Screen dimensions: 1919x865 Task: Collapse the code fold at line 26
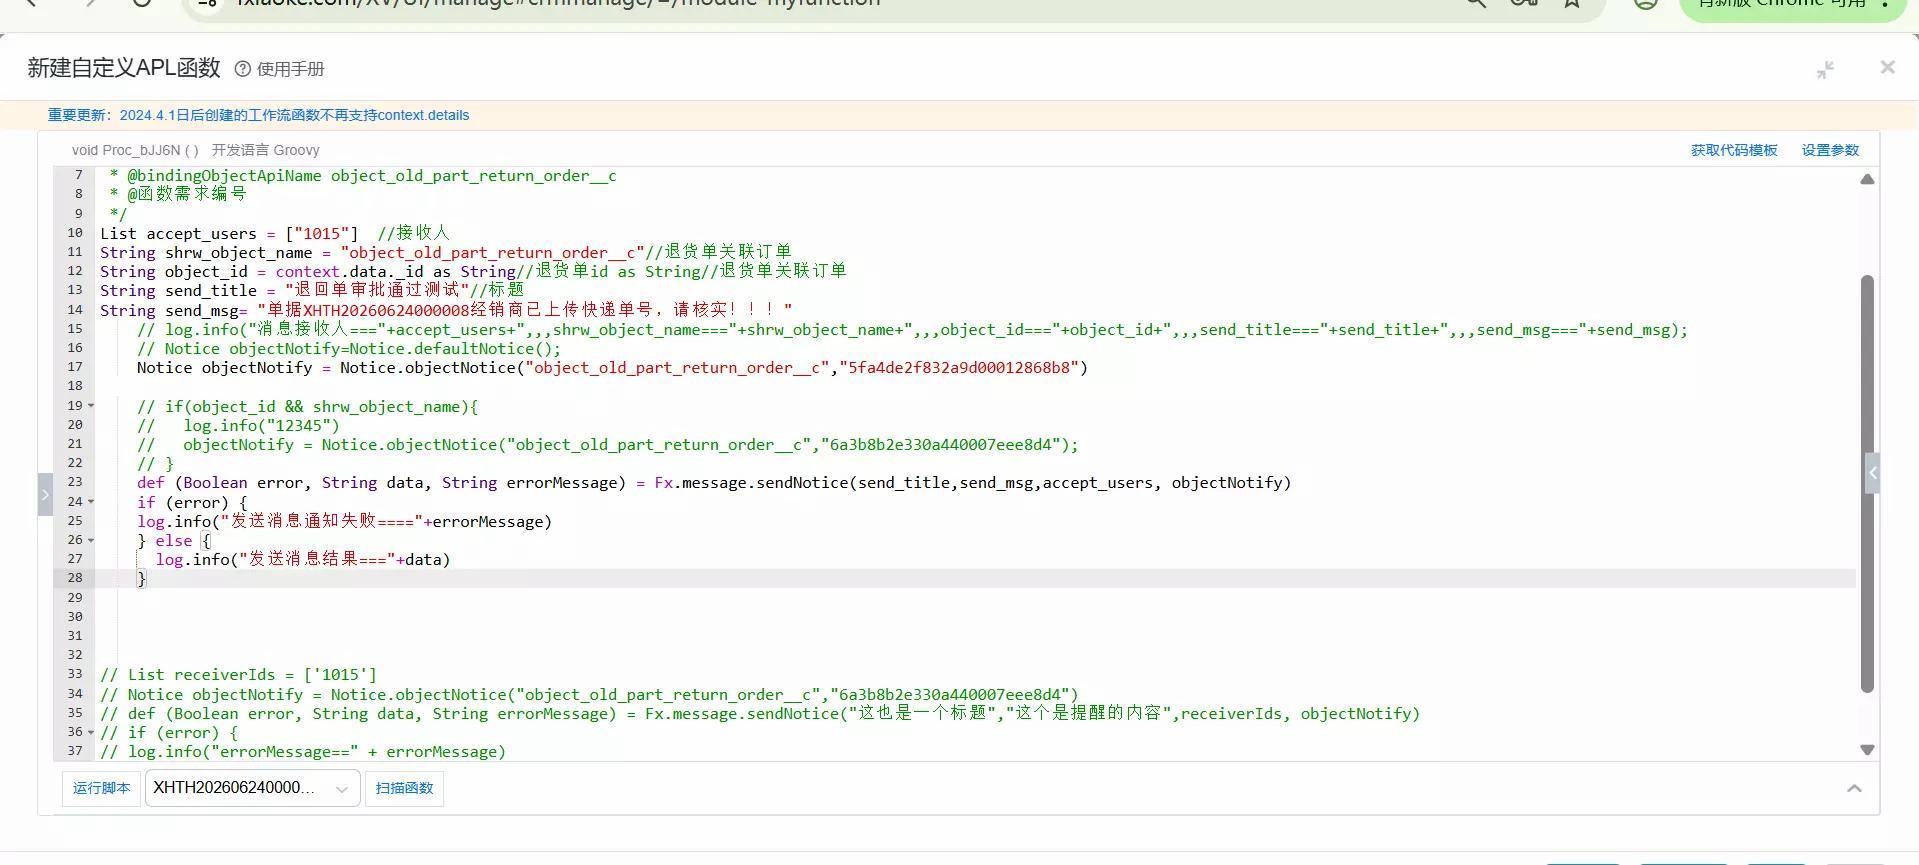91,540
